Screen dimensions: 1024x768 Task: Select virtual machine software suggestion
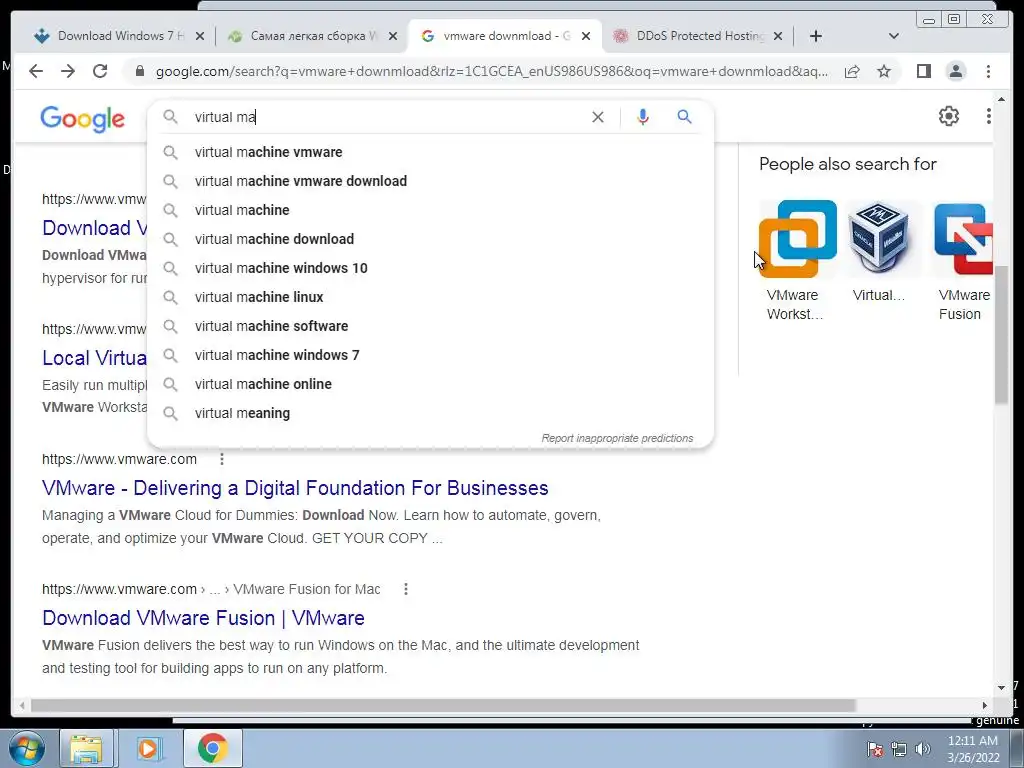pos(431,326)
